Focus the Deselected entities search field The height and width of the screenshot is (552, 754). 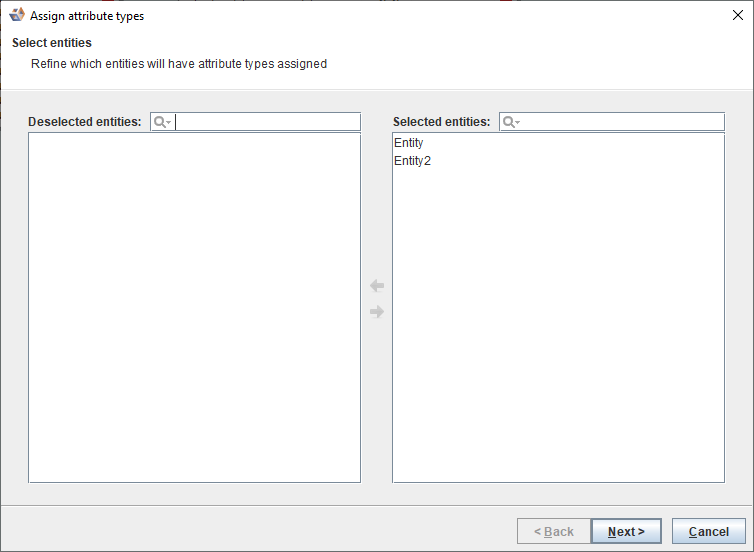pos(267,122)
